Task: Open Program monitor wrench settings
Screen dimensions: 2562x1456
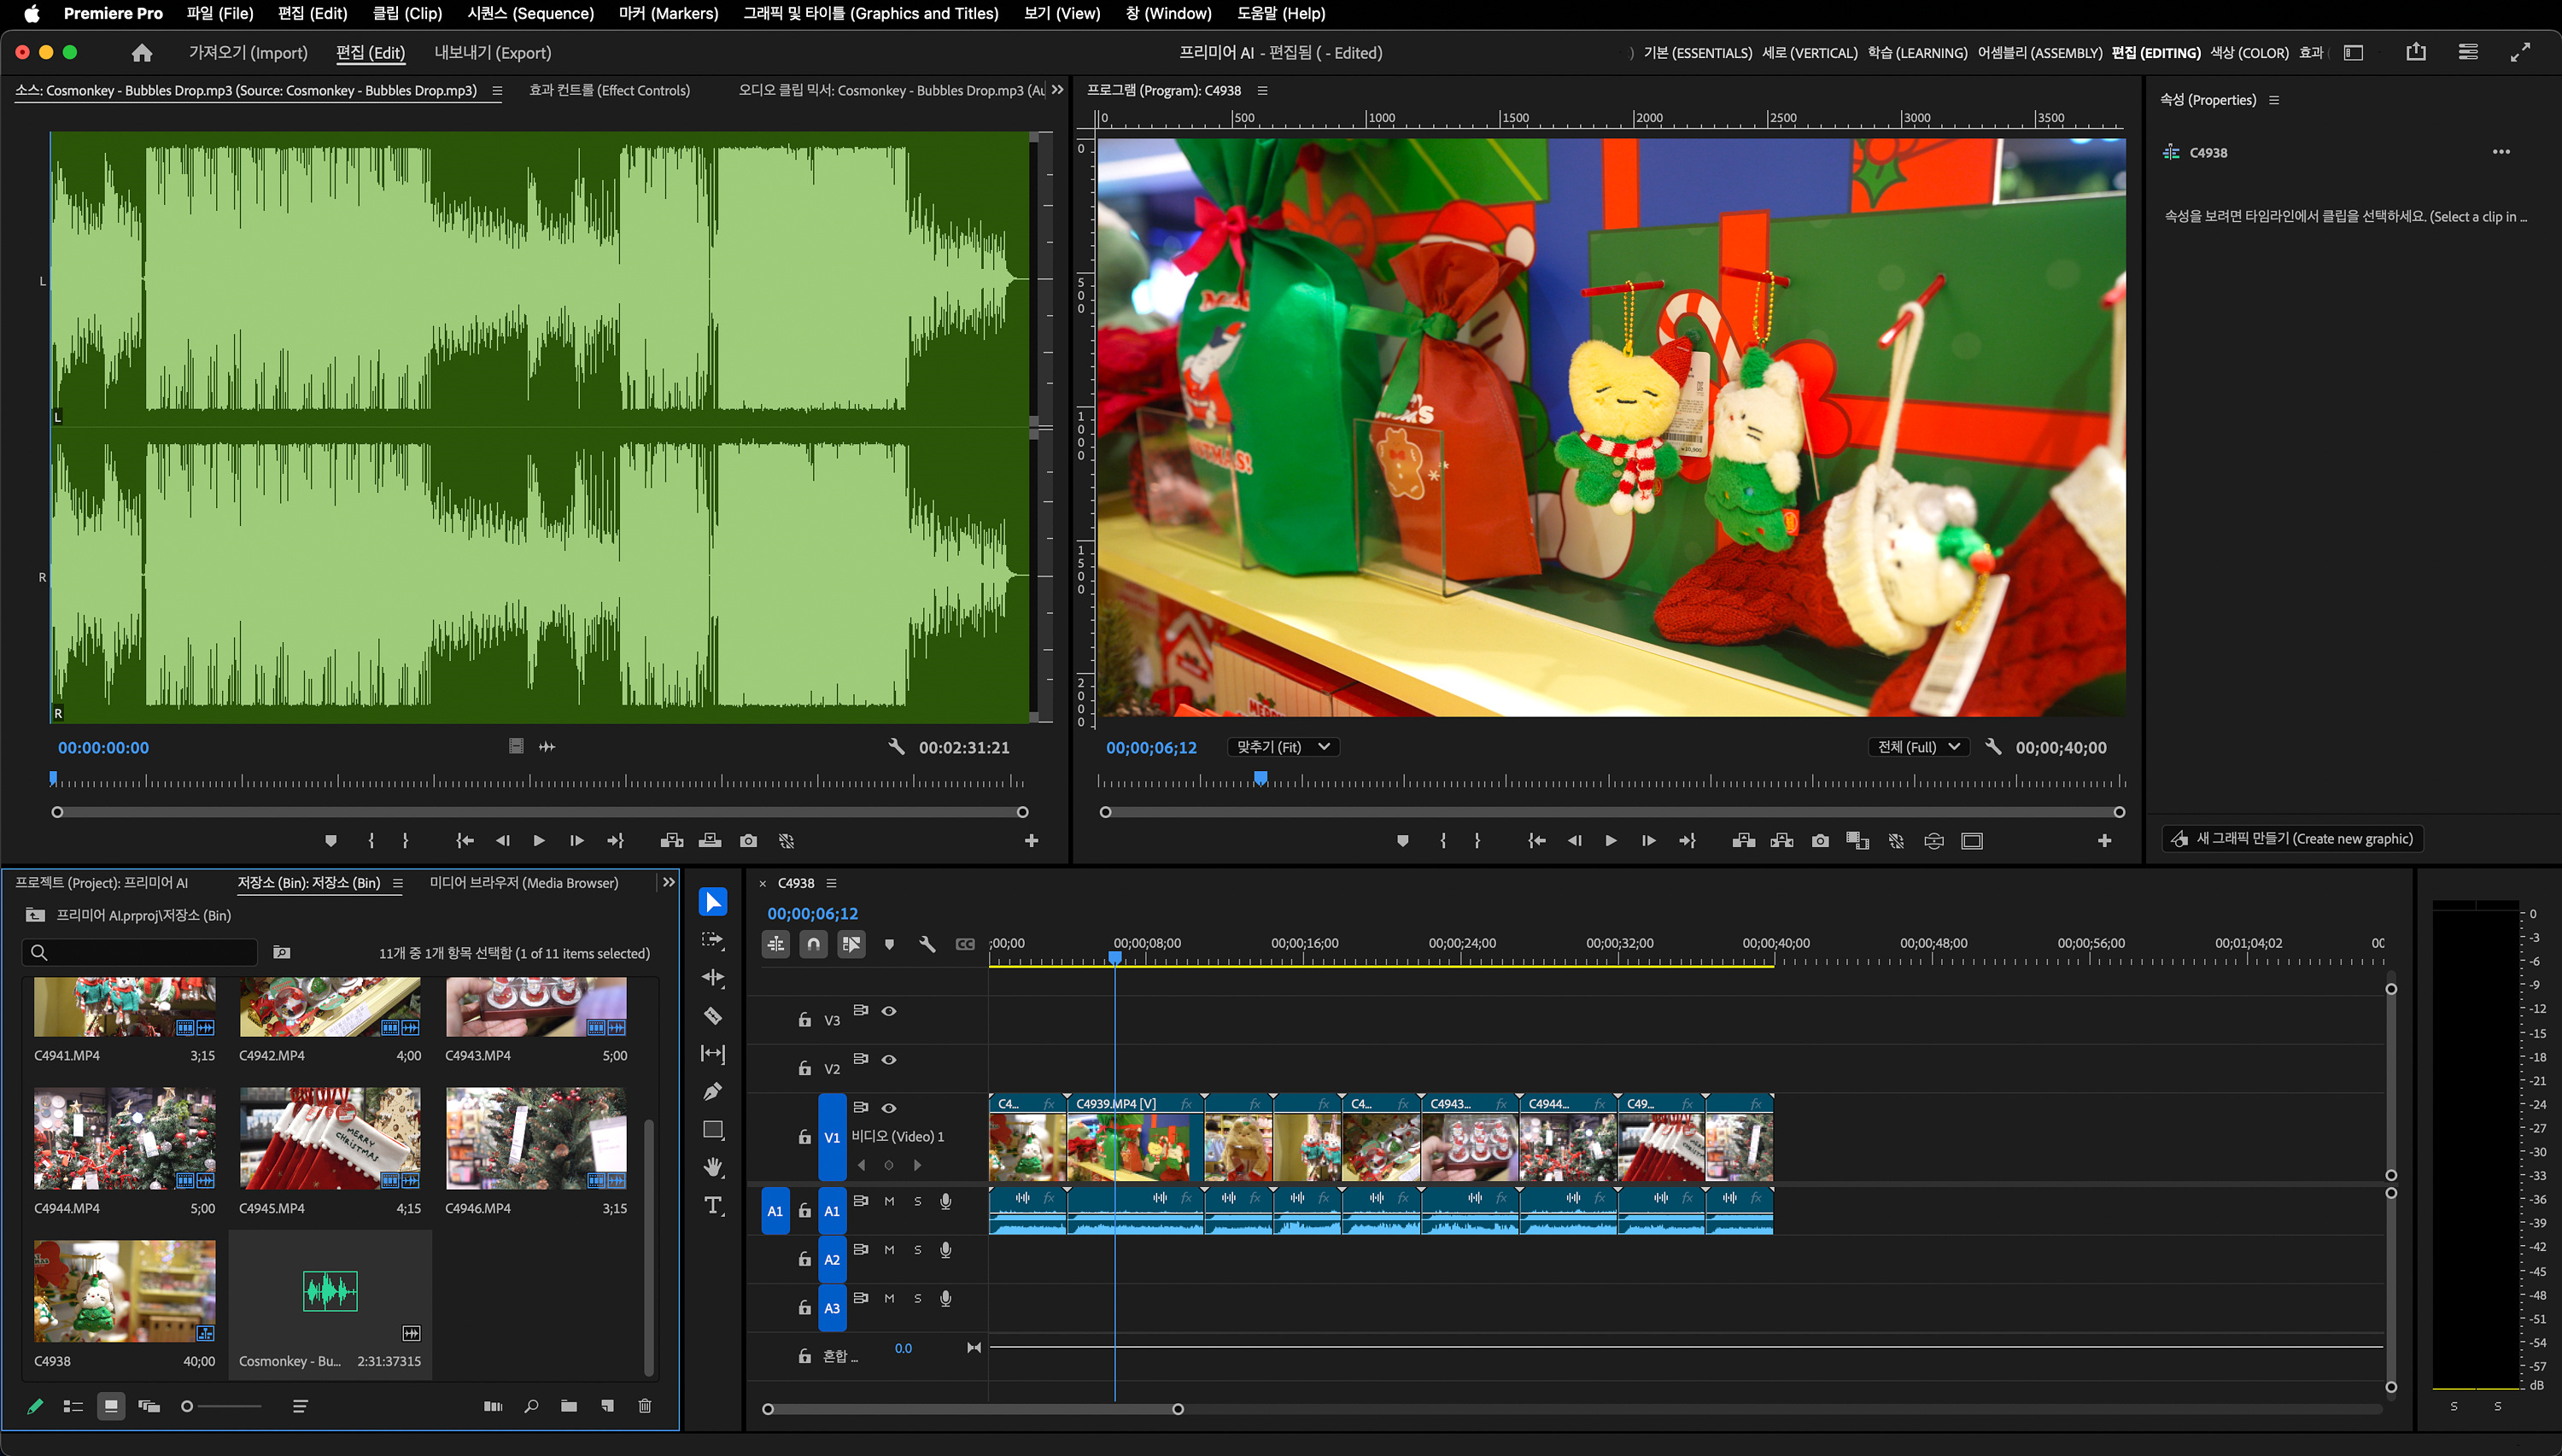Action: tap(1993, 747)
